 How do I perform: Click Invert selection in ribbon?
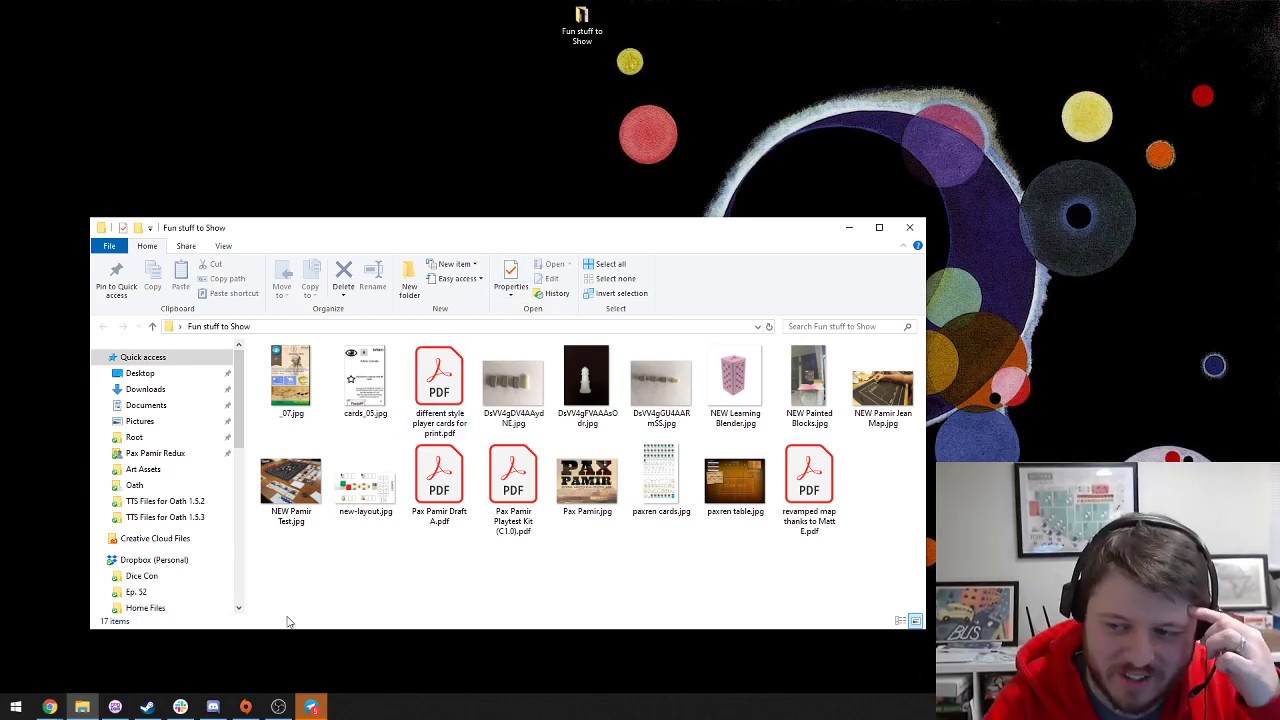coord(615,293)
